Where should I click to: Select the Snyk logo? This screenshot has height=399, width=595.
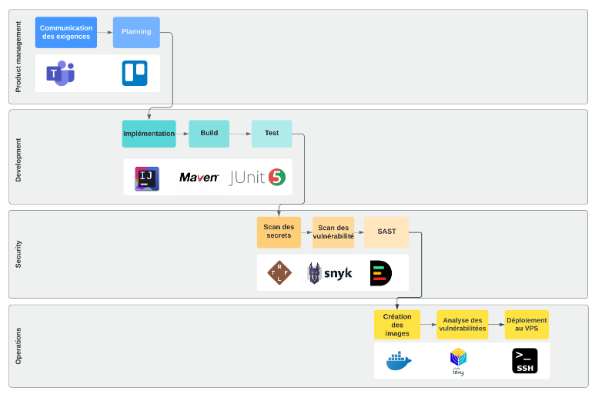pos(329,273)
